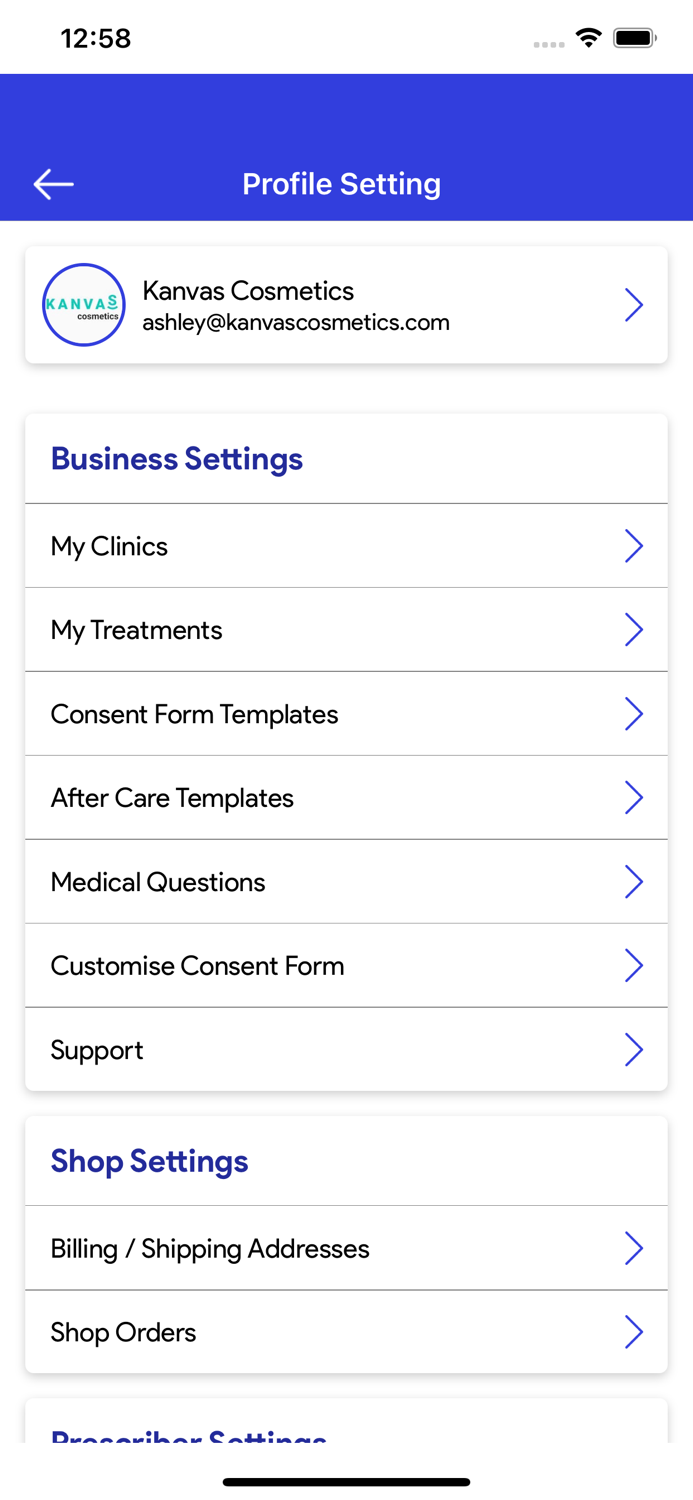The height and width of the screenshot is (1500, 693).
Task: Open My Clinics menu item
Action: tap(110, 546)
